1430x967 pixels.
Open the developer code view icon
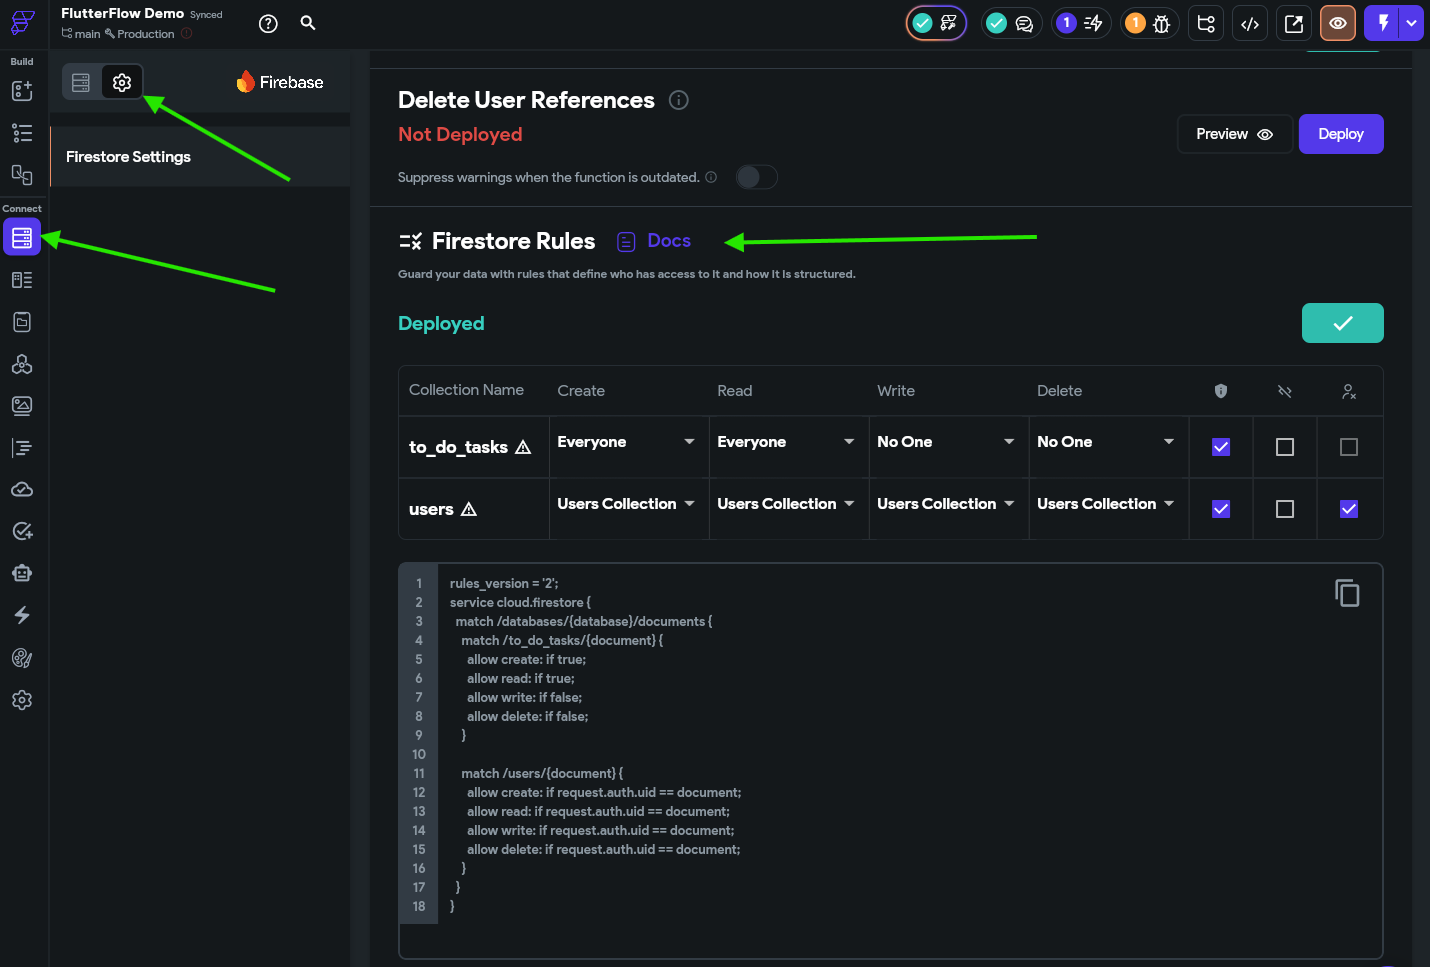[1250, 23]
